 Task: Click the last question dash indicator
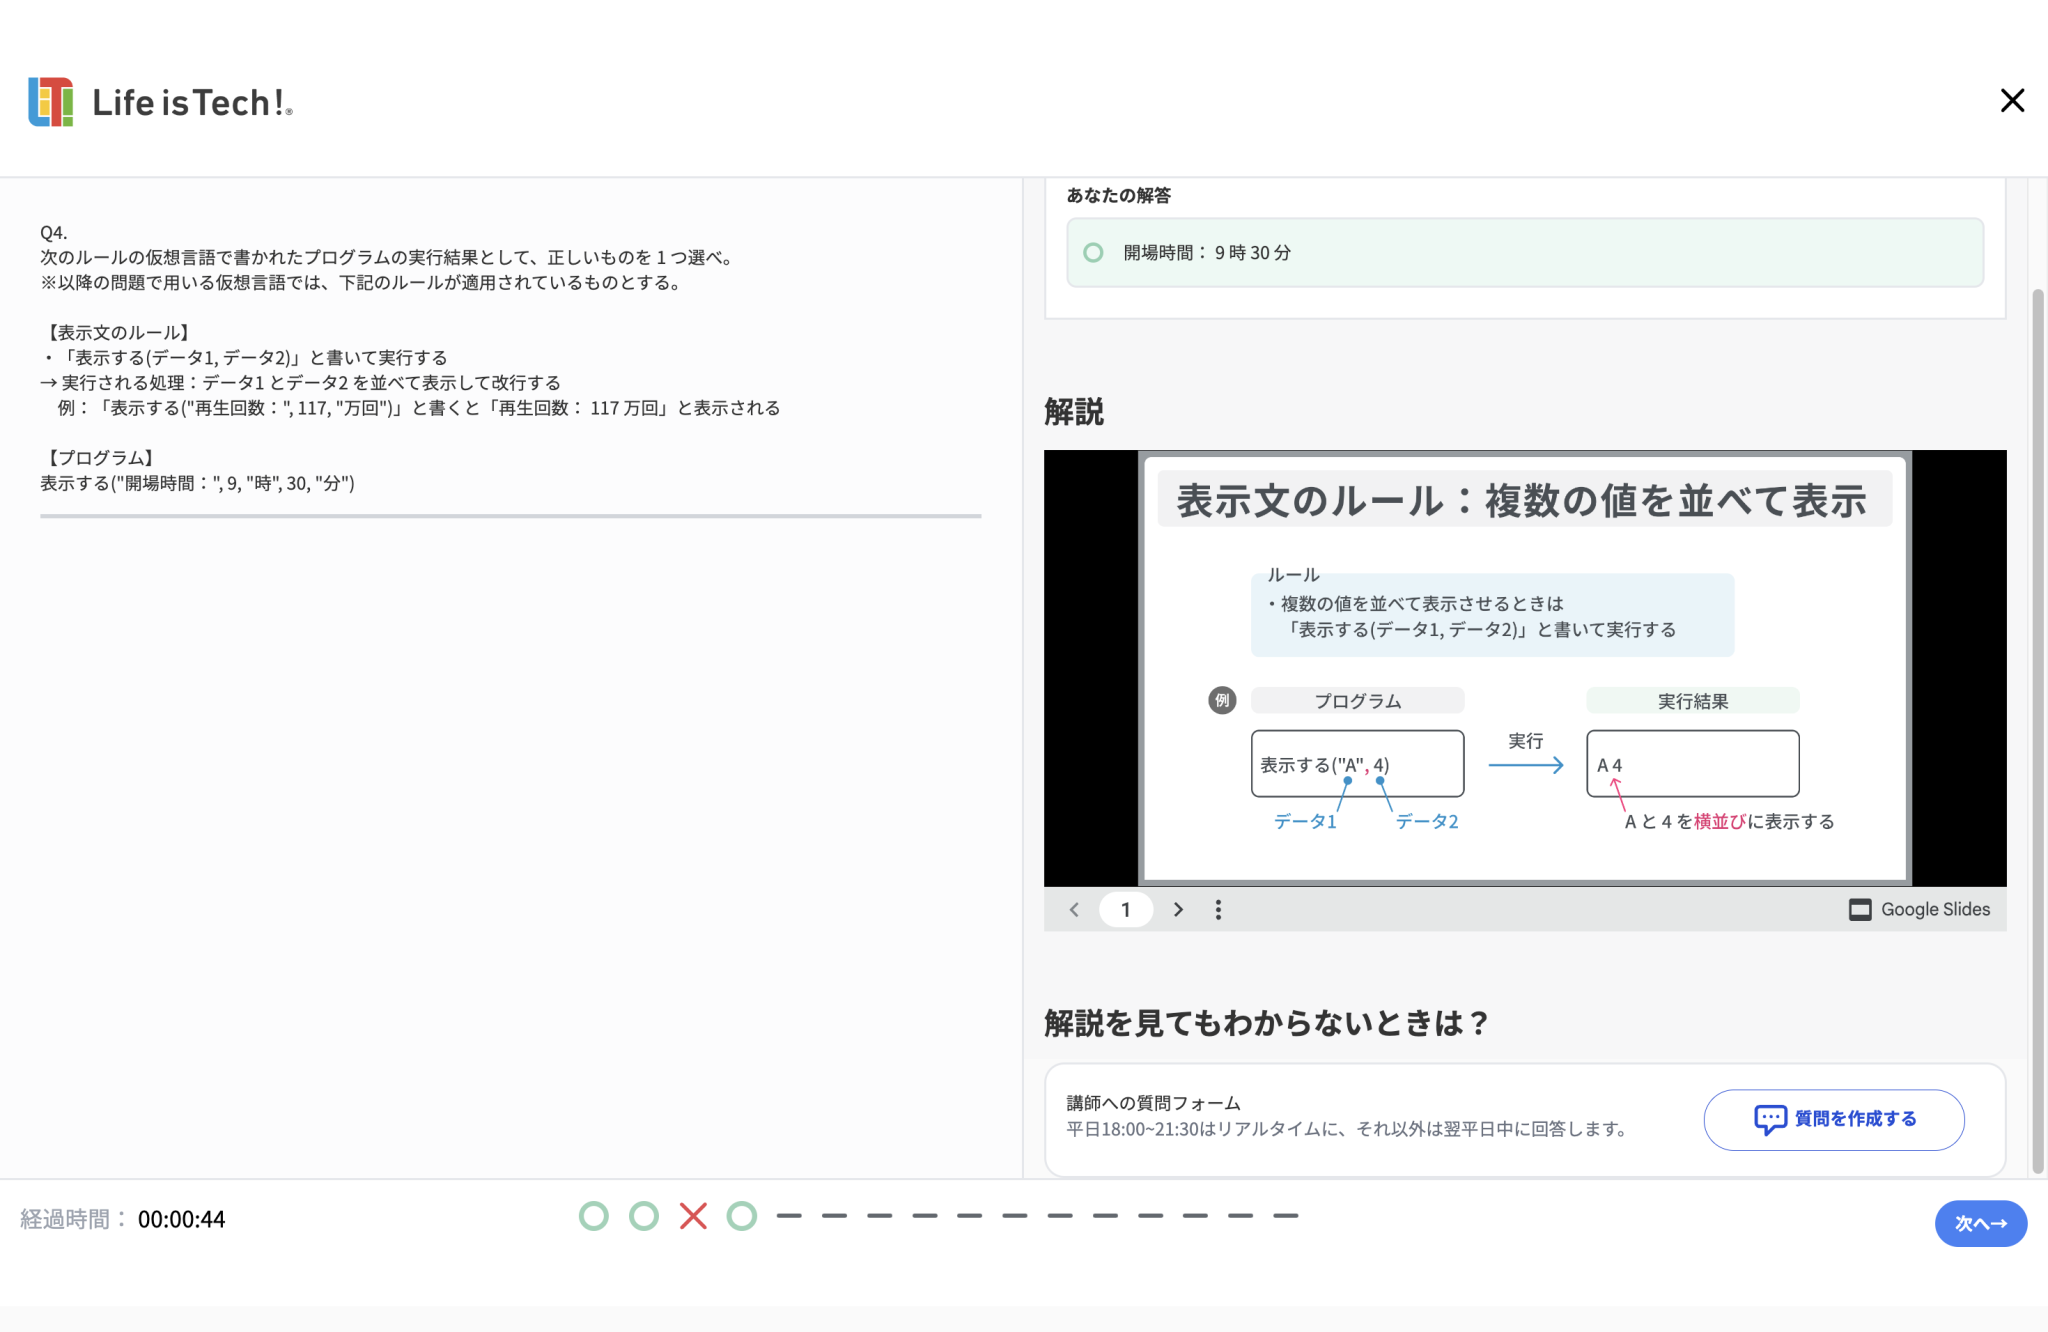click(1286, 1216)
